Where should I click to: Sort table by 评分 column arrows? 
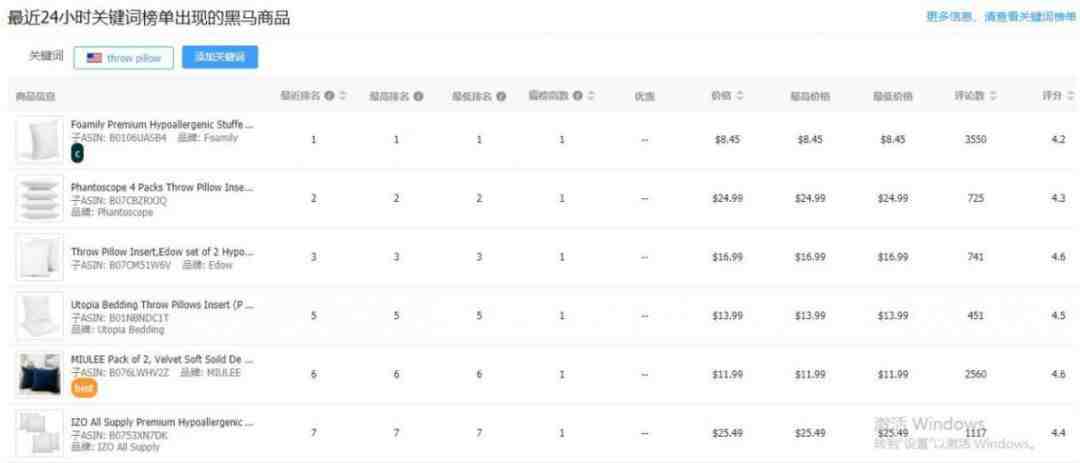click(x=1070, y=96)
